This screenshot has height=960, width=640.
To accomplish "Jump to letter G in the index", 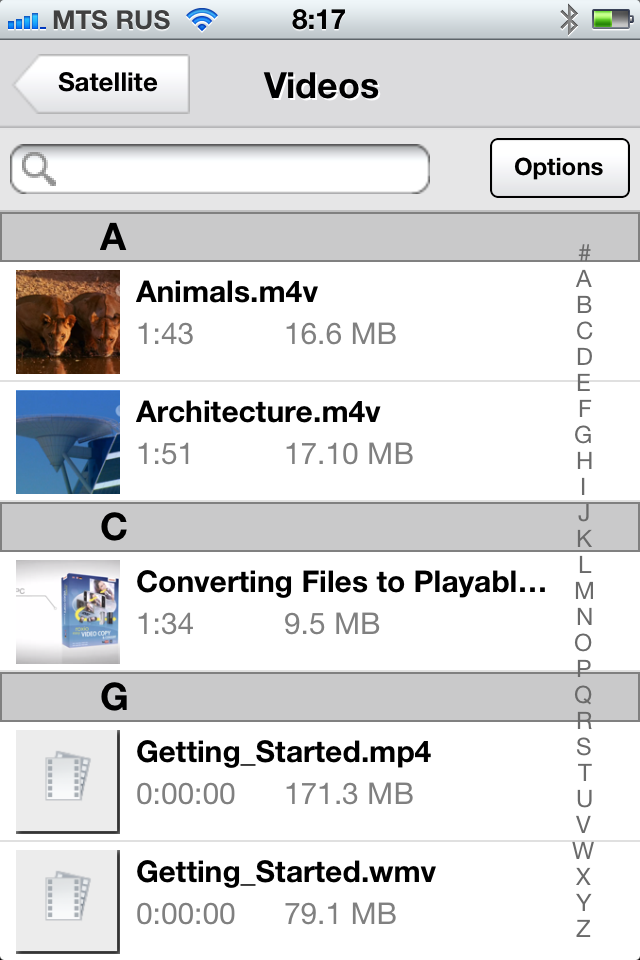I will click(x=584, y=434).
